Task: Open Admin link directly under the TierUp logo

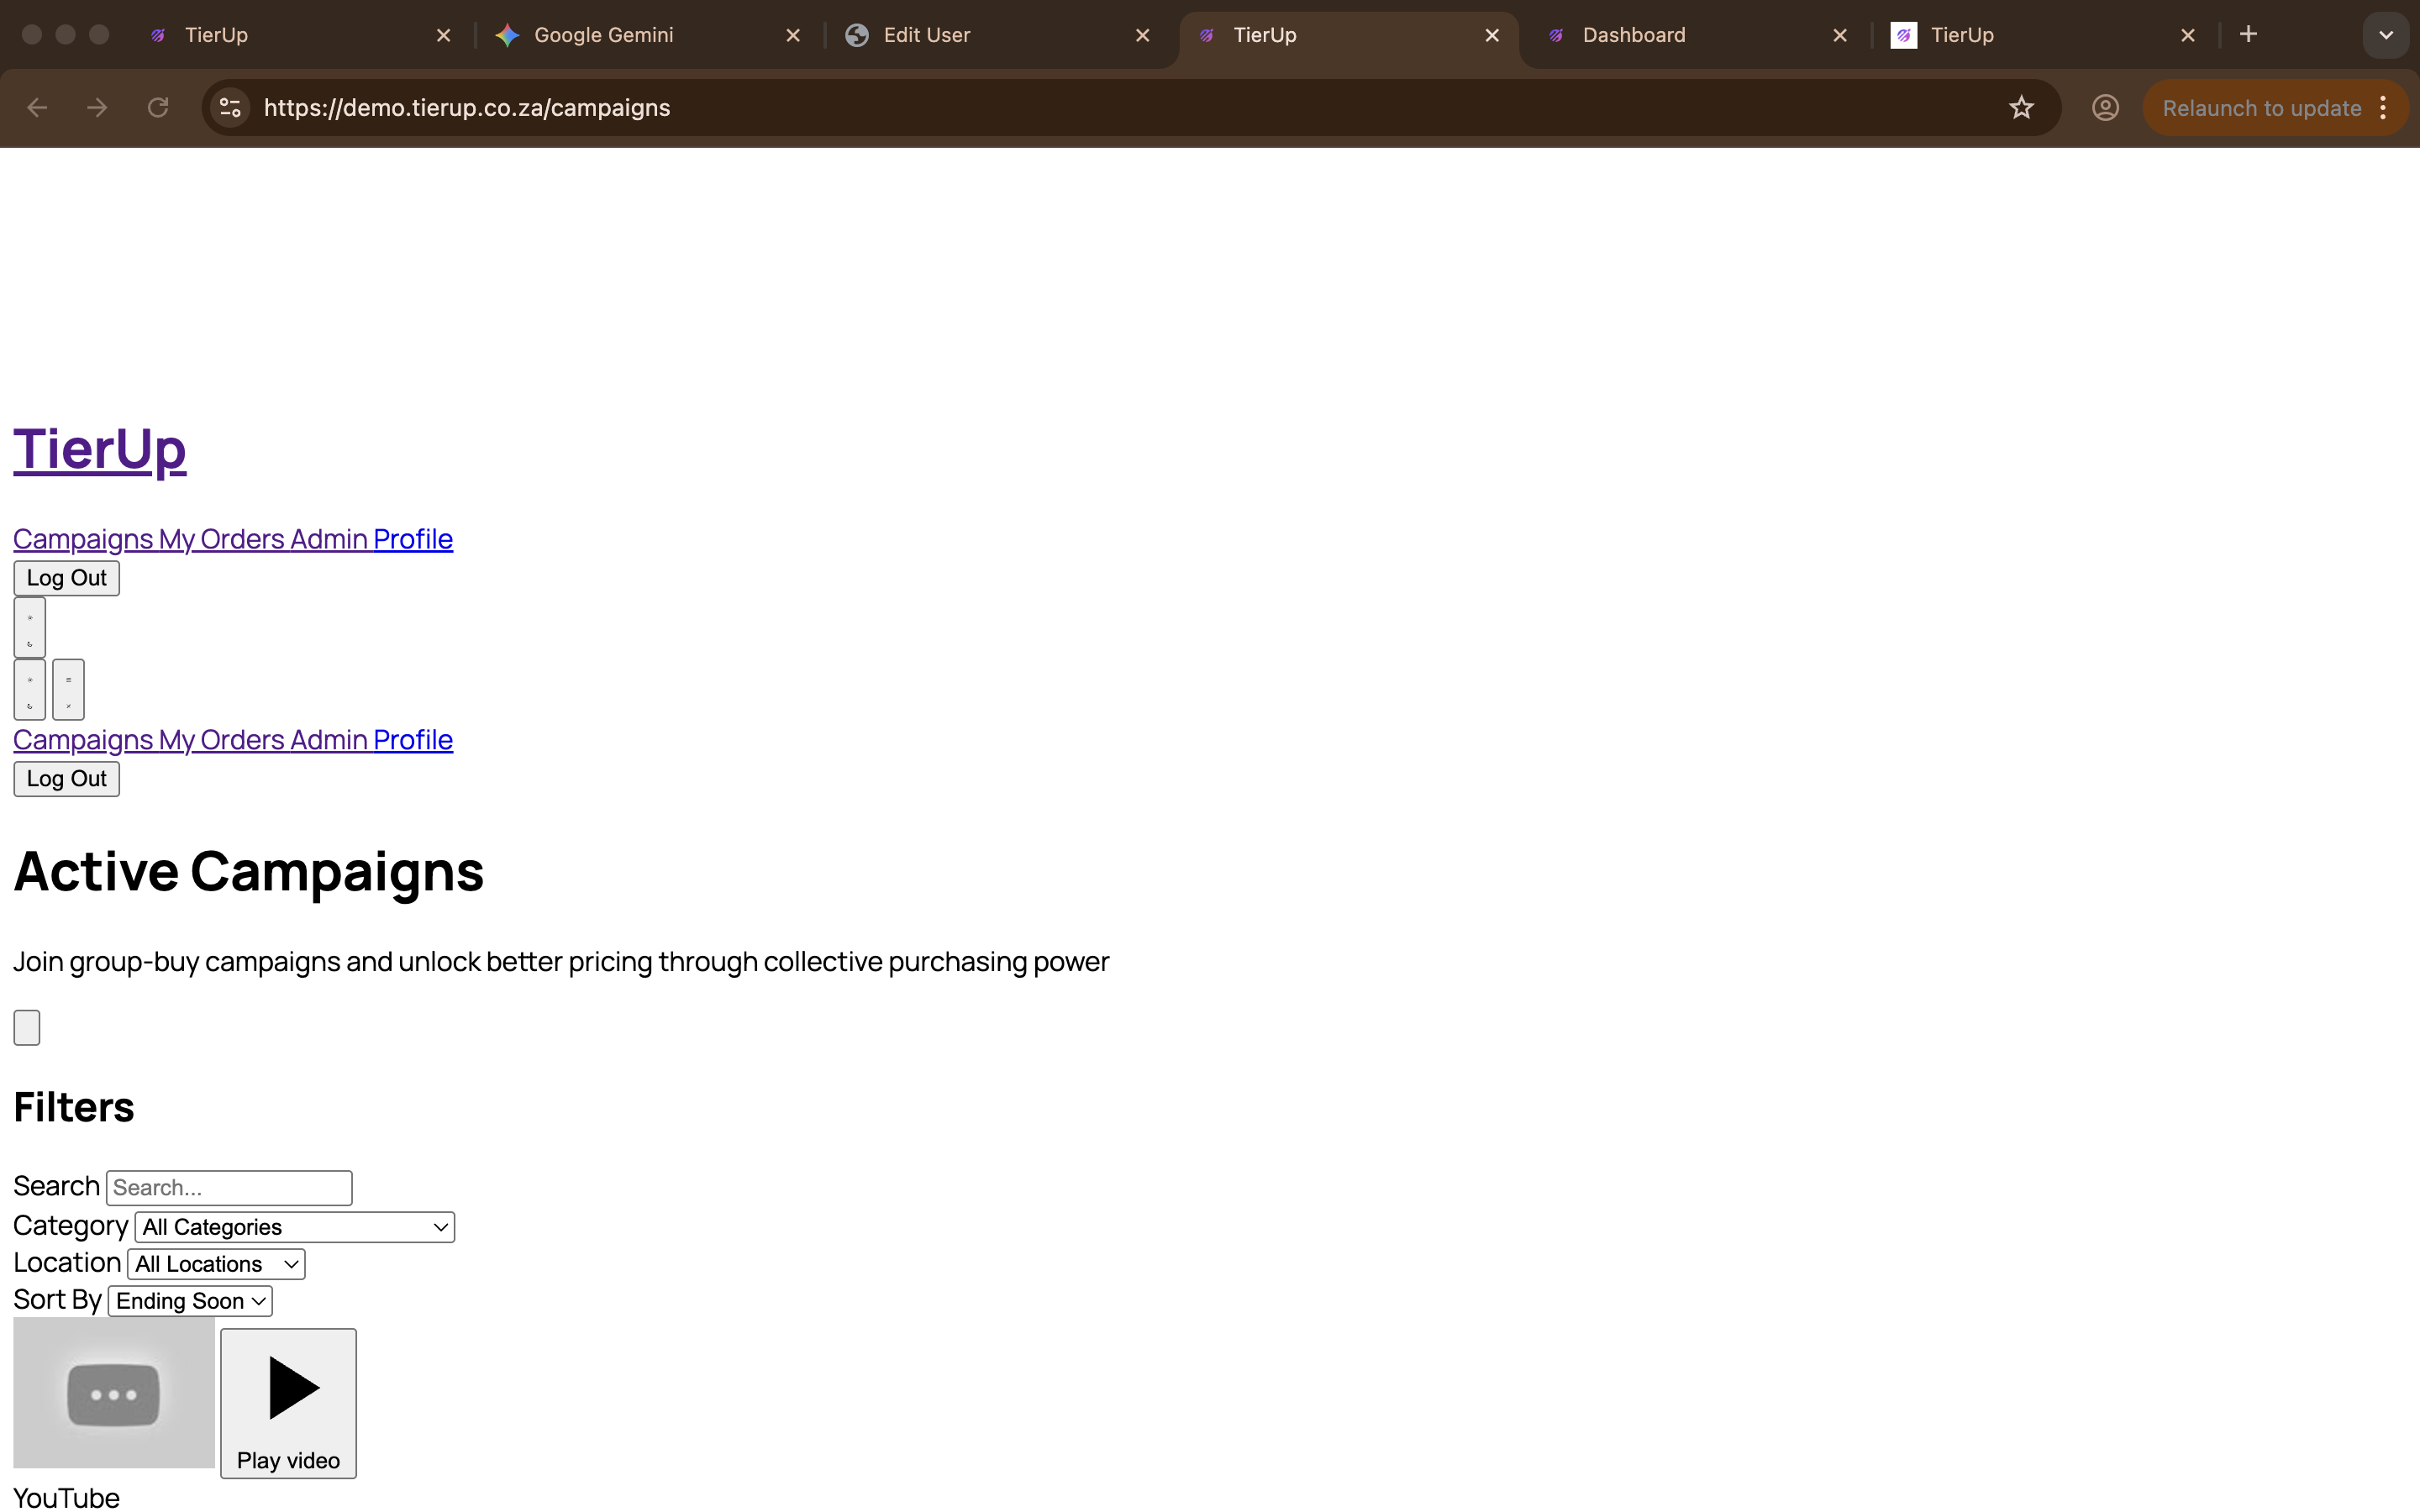Action: (x=329, y=539)
